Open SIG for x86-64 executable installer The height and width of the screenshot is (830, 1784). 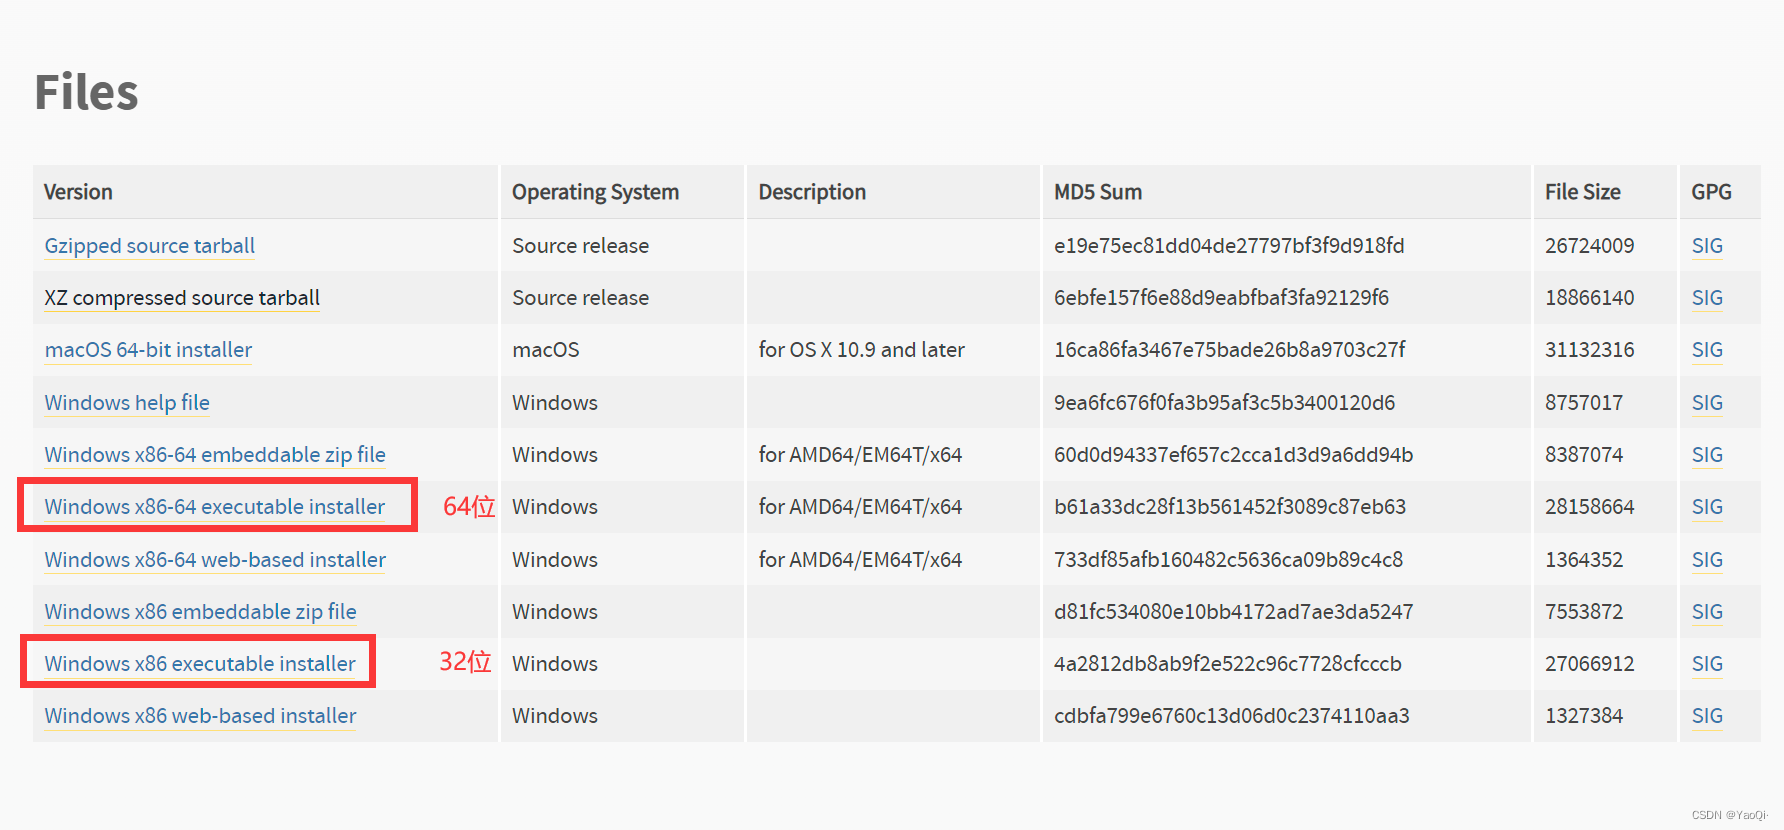coord(1707,507)
